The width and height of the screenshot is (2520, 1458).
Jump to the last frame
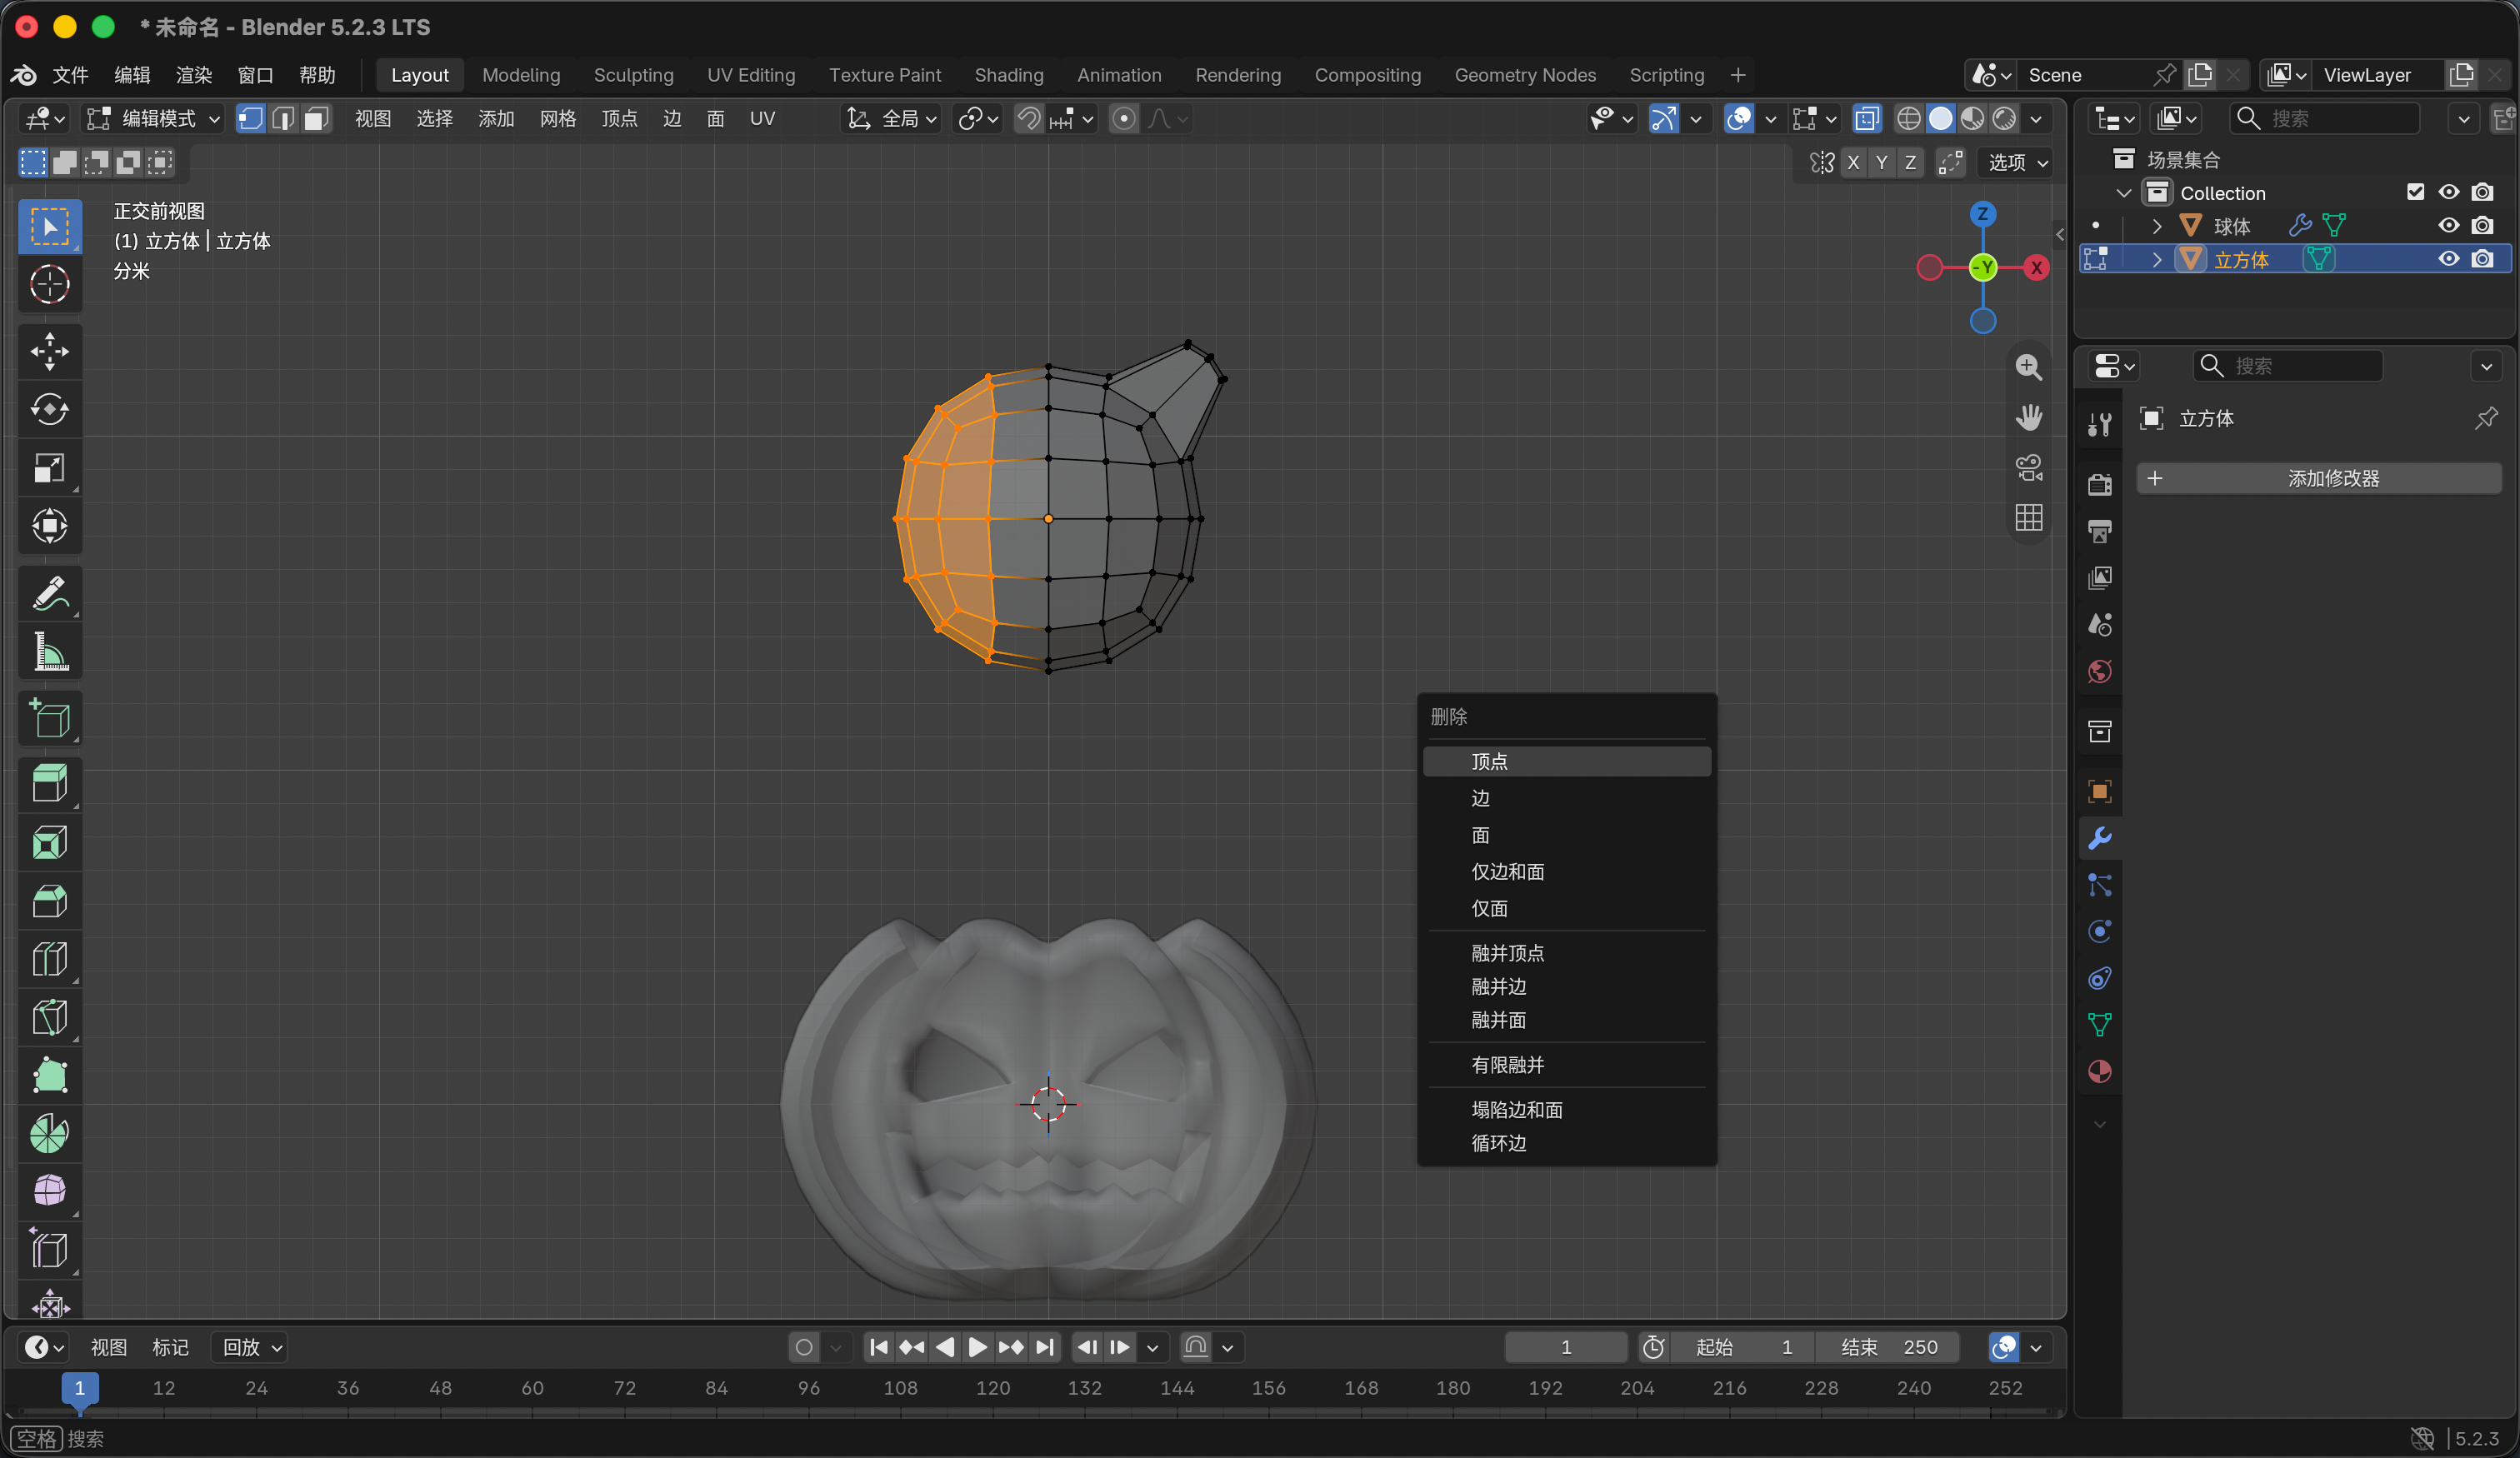point(1044,1347)
